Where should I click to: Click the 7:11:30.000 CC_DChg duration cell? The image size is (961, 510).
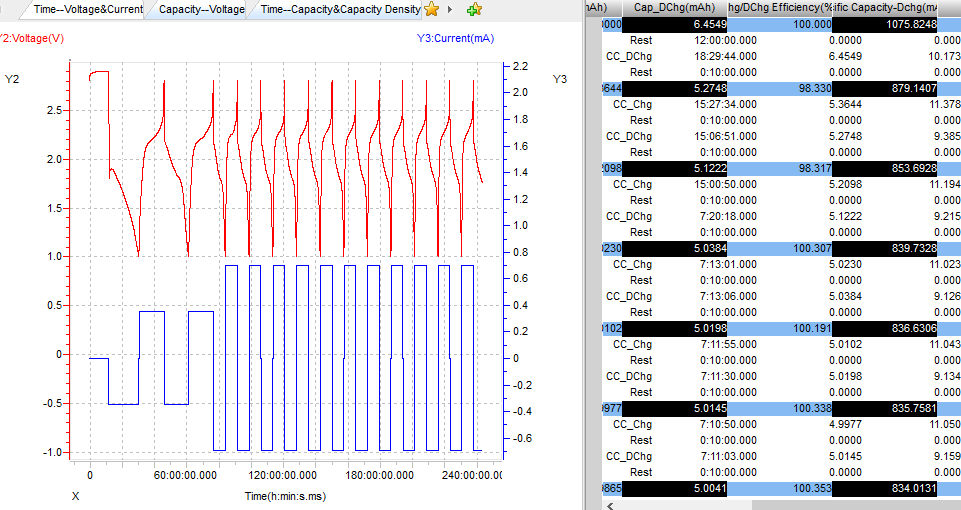click(728, 376)
